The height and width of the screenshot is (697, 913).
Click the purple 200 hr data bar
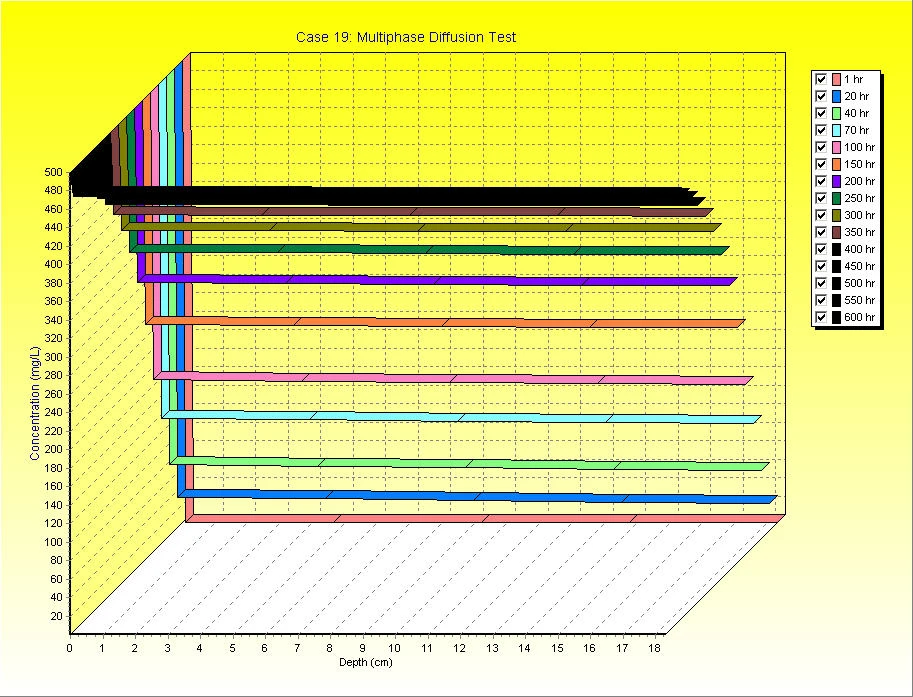(437, 280)
